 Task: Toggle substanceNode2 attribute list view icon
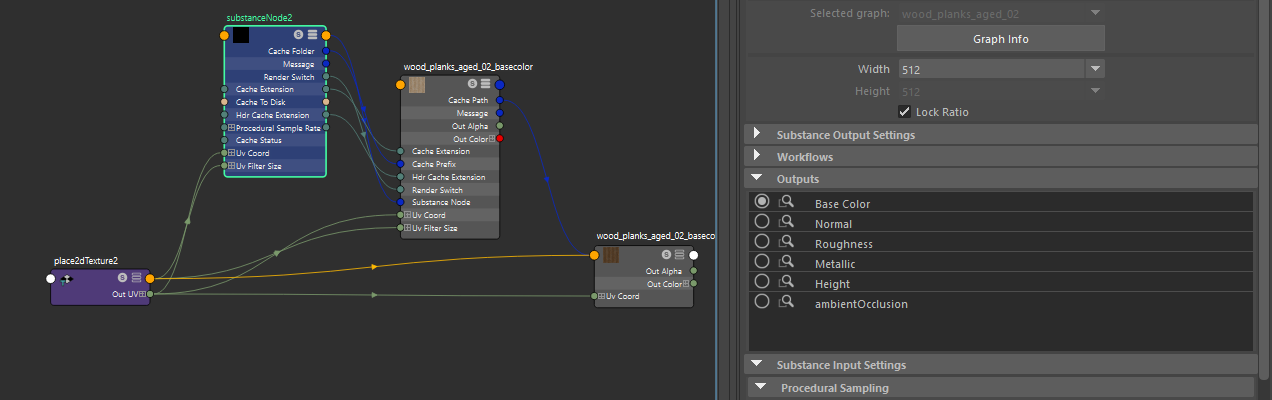click(312, 35)
